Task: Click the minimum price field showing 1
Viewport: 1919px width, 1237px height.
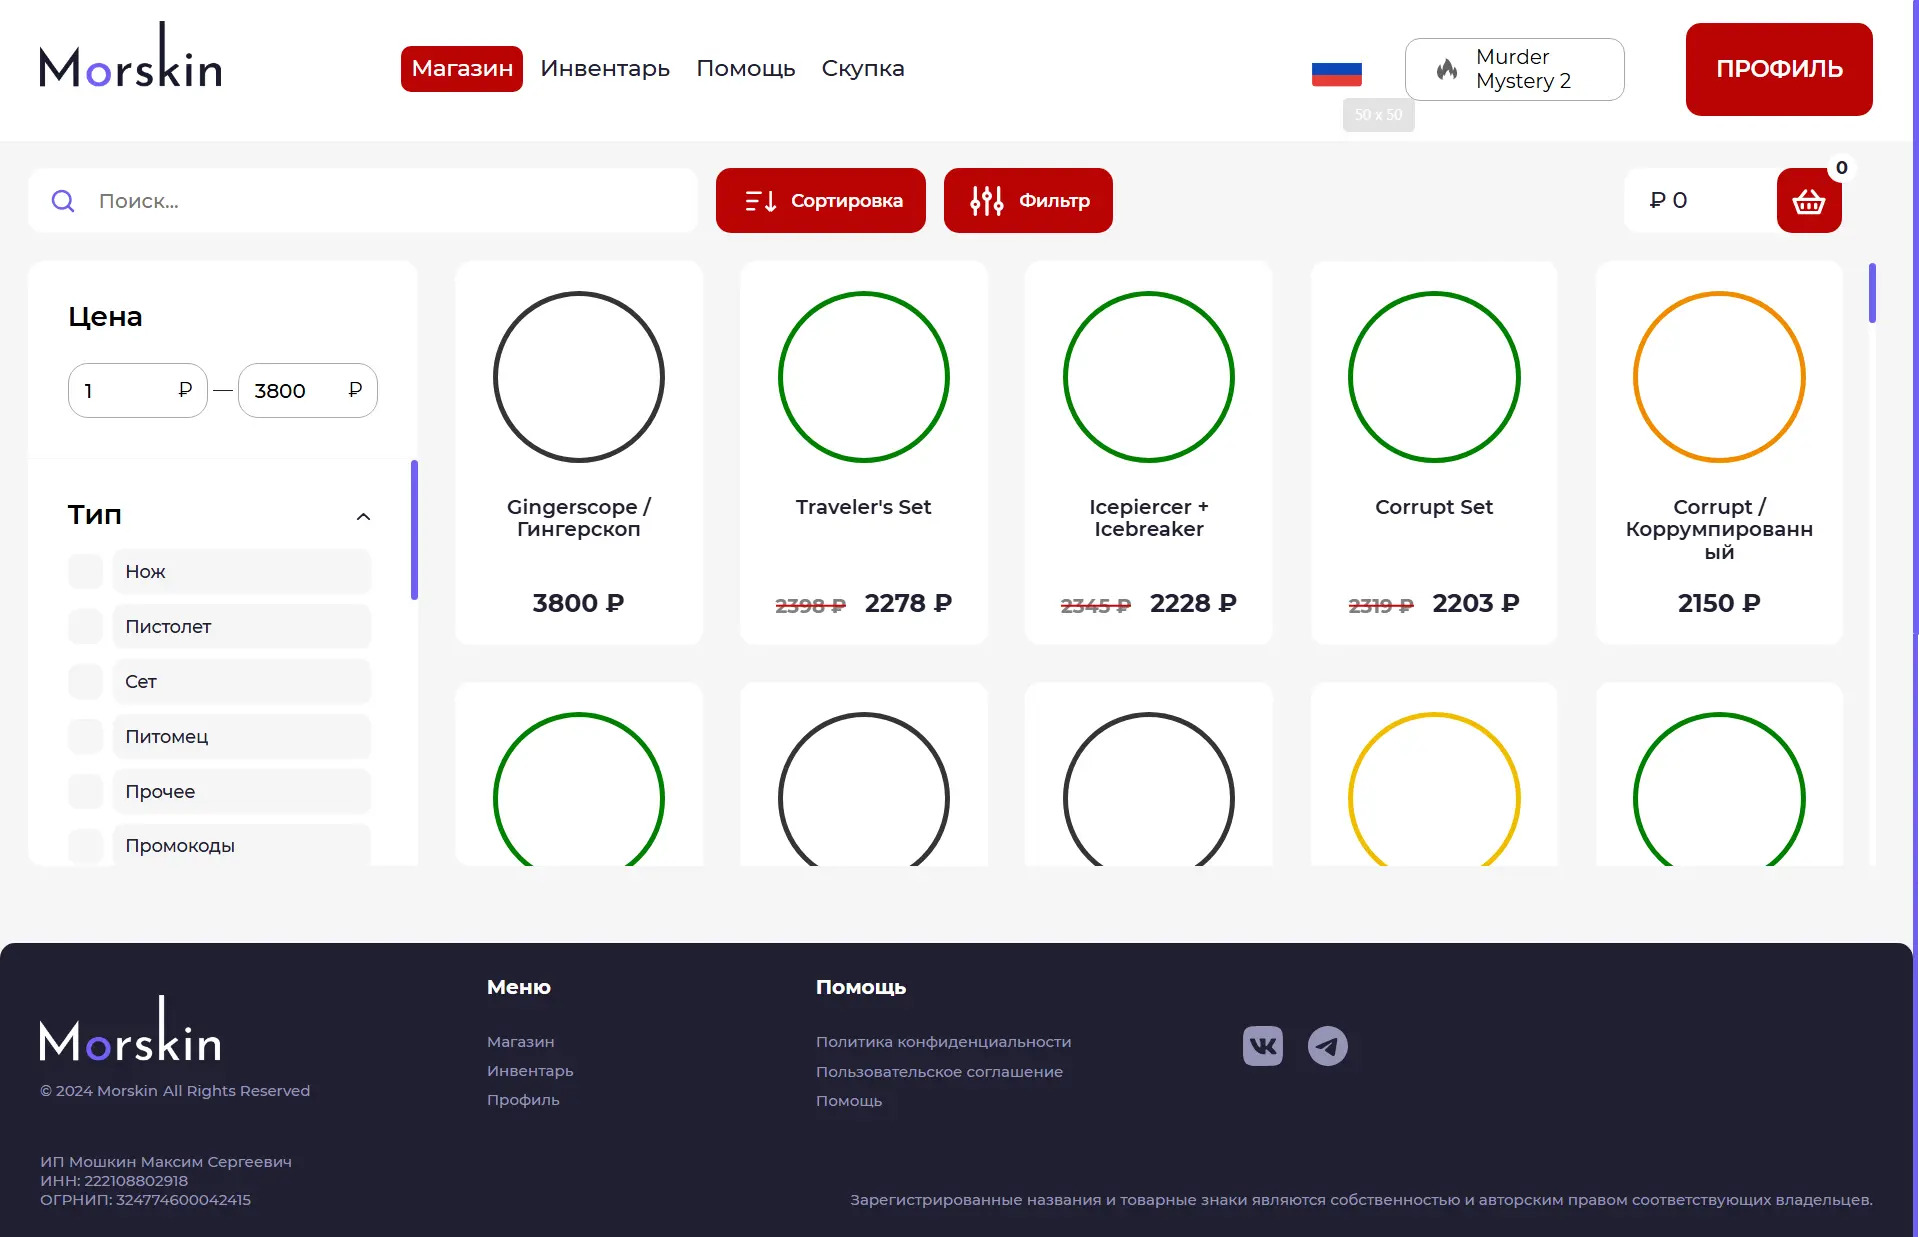Action: pyautogui.click(x=137, y=390)
